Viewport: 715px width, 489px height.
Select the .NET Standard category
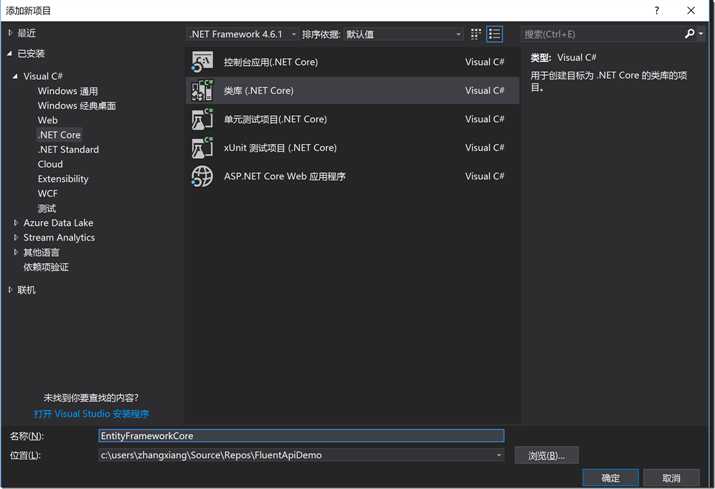click(68, 149)
